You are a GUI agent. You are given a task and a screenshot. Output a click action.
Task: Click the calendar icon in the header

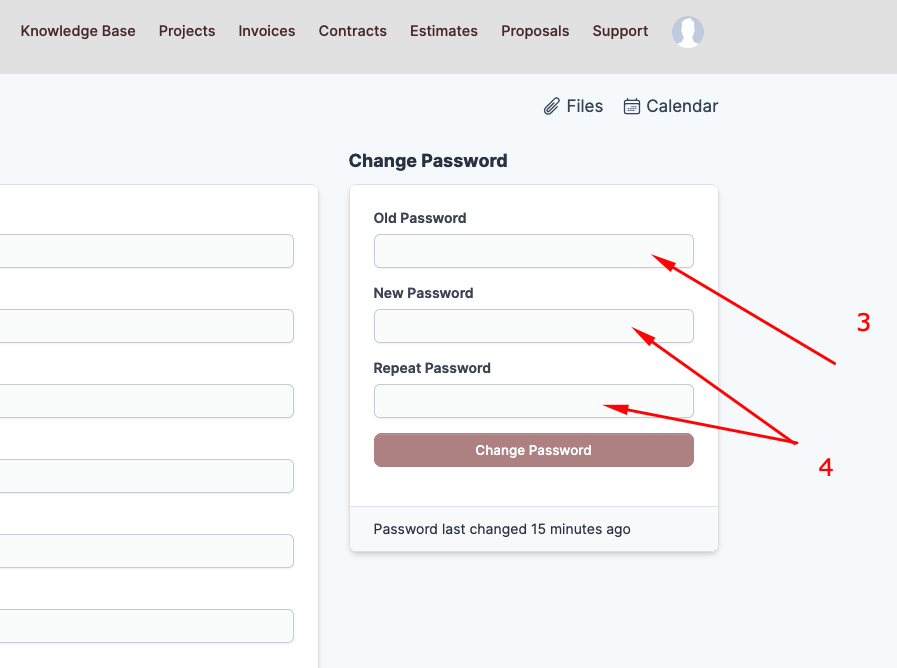pos(632,106)
